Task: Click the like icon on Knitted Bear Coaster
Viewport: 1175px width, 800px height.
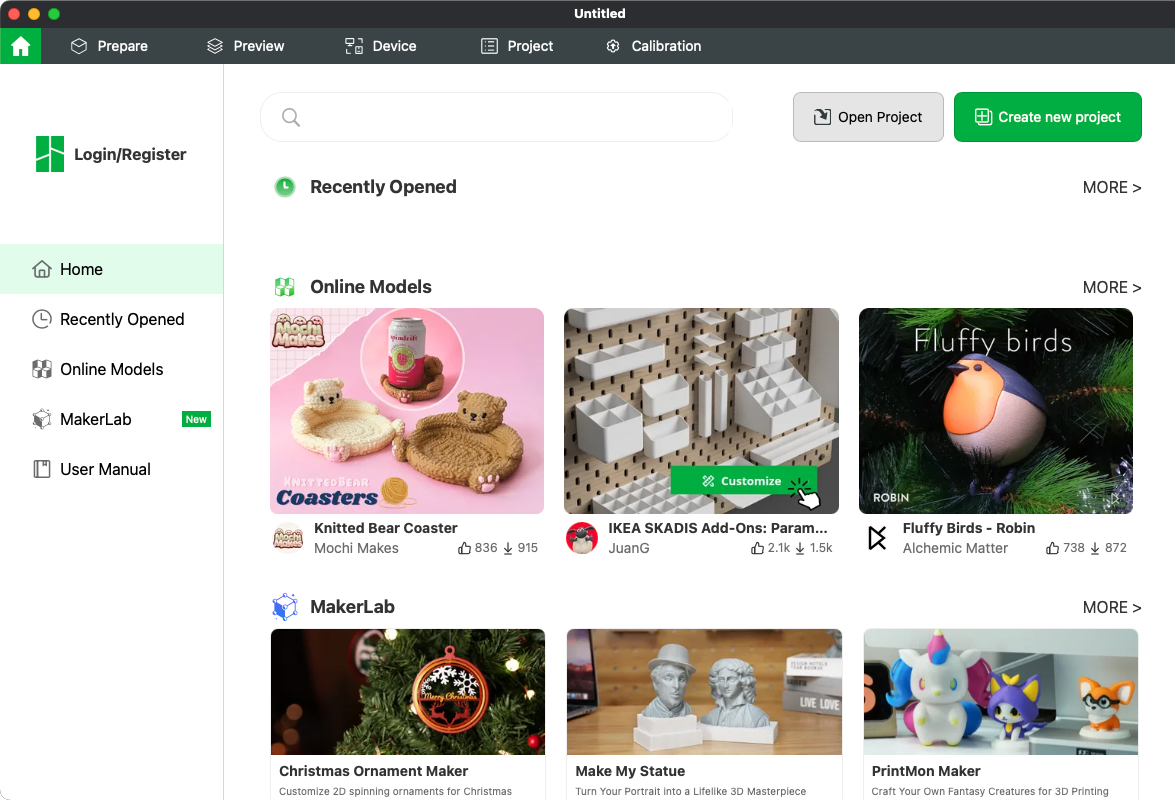Action: coord(465,548)
